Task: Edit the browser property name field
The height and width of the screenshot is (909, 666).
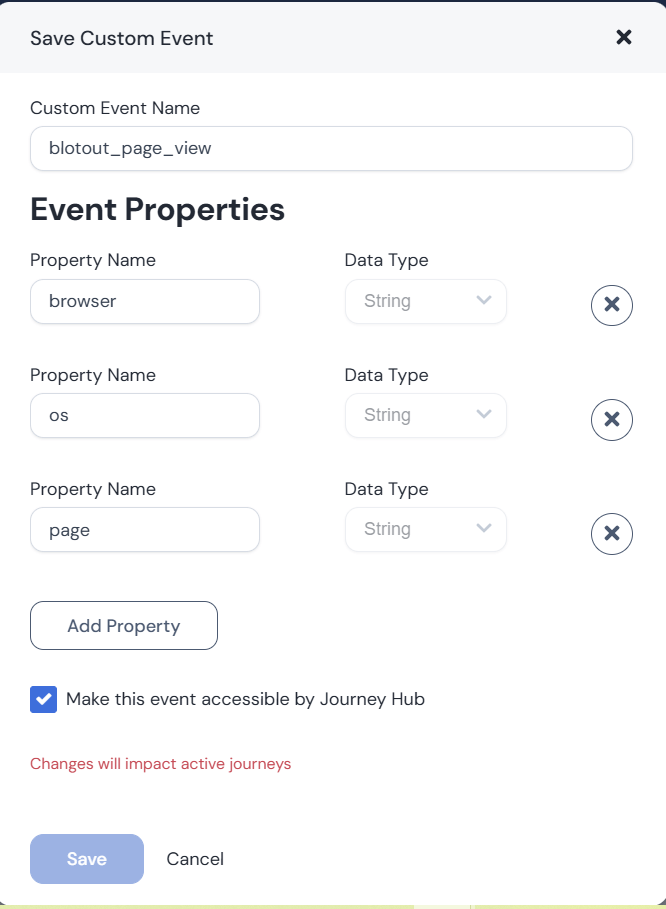Action: [x=145, y=301]
